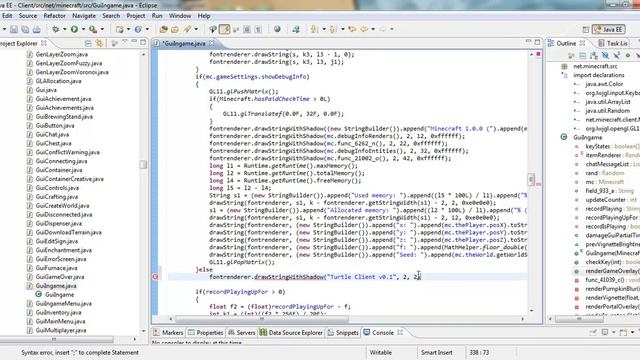This screenshot has width=640, height=360.
Task: Run the program with the green Run icon
Action: [74, 29]
